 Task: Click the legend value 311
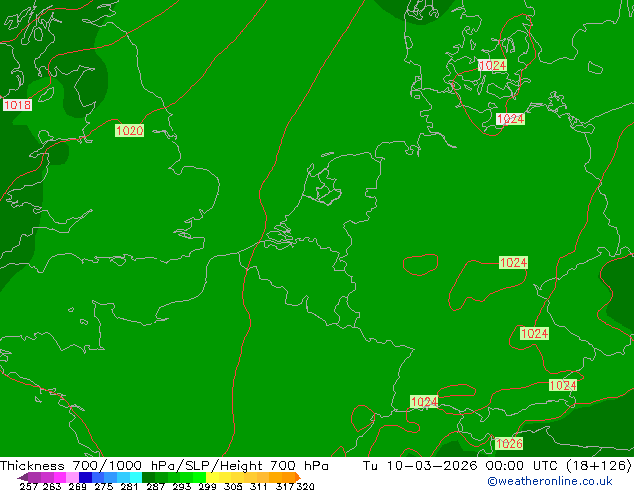[259, 486]
